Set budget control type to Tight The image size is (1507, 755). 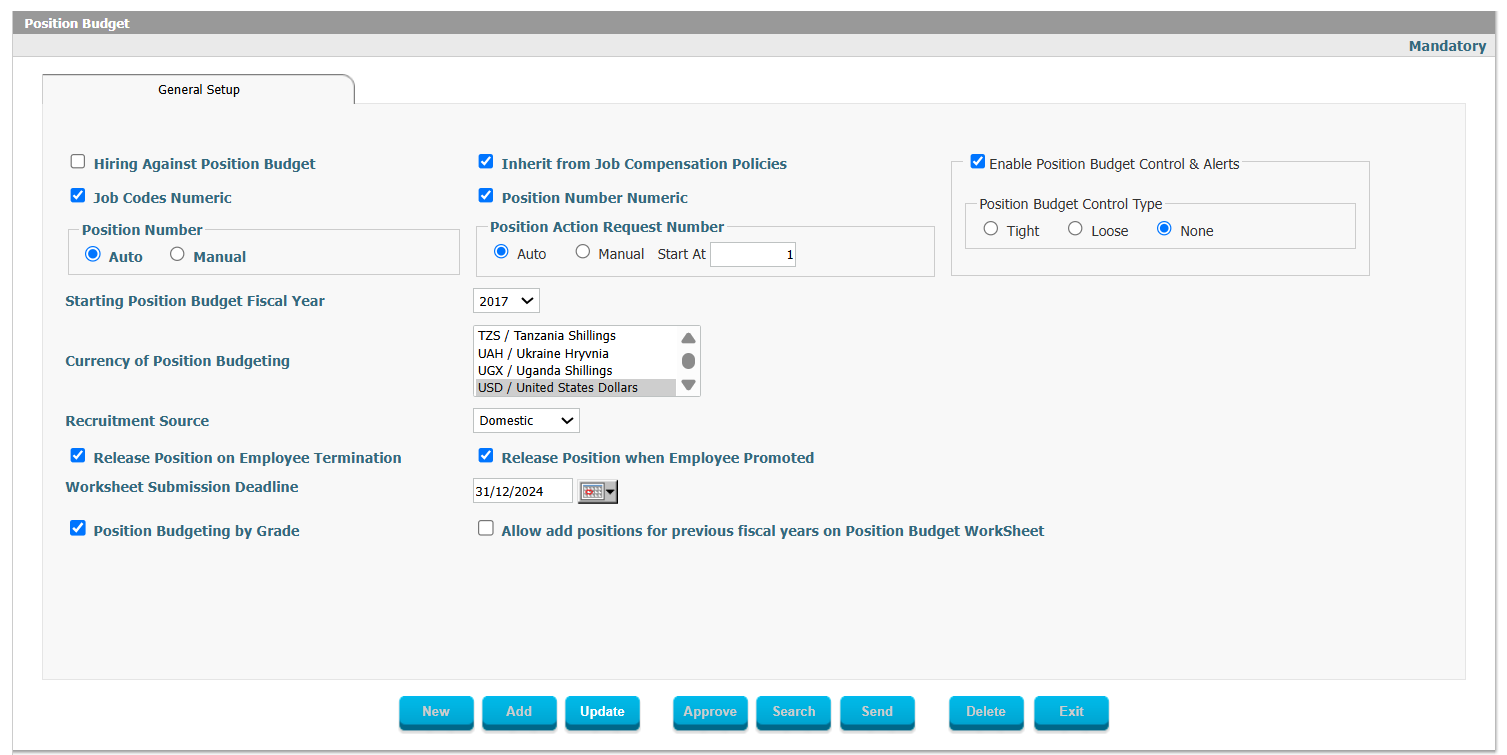991,229
